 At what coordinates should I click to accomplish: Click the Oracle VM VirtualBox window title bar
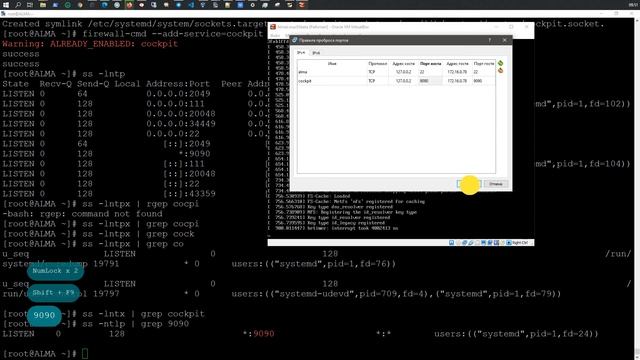point(400,27)
